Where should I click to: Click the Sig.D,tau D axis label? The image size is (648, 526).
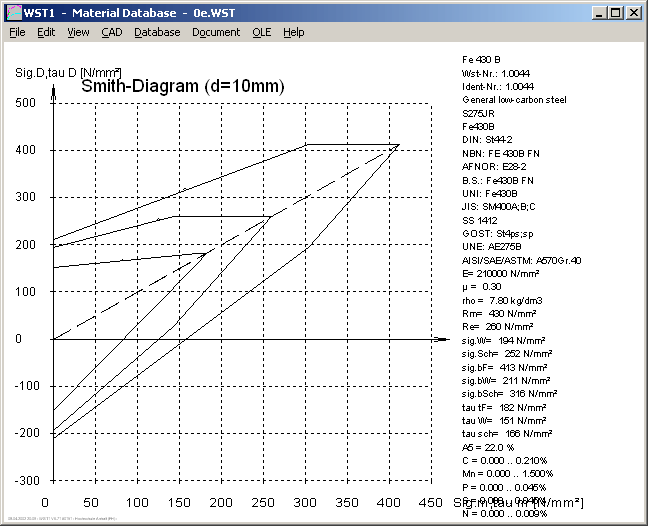coord(68,72)
